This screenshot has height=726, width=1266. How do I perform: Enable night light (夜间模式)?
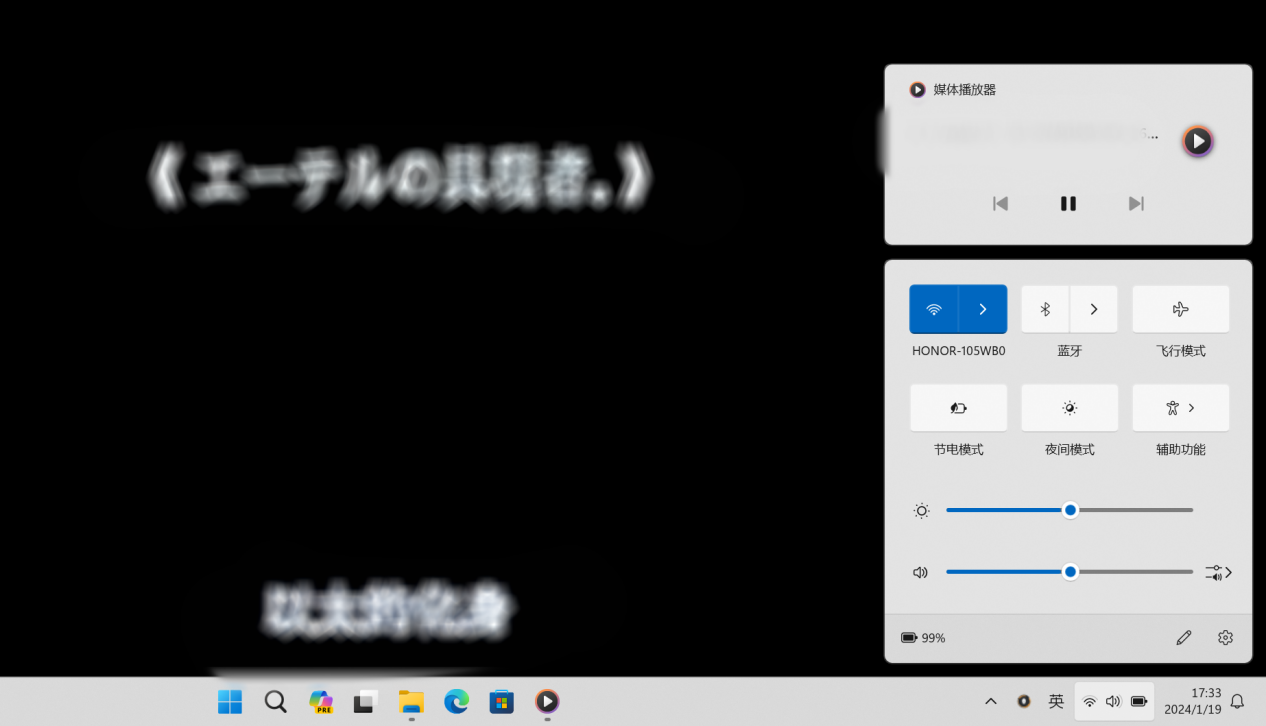click(1069, 408)
